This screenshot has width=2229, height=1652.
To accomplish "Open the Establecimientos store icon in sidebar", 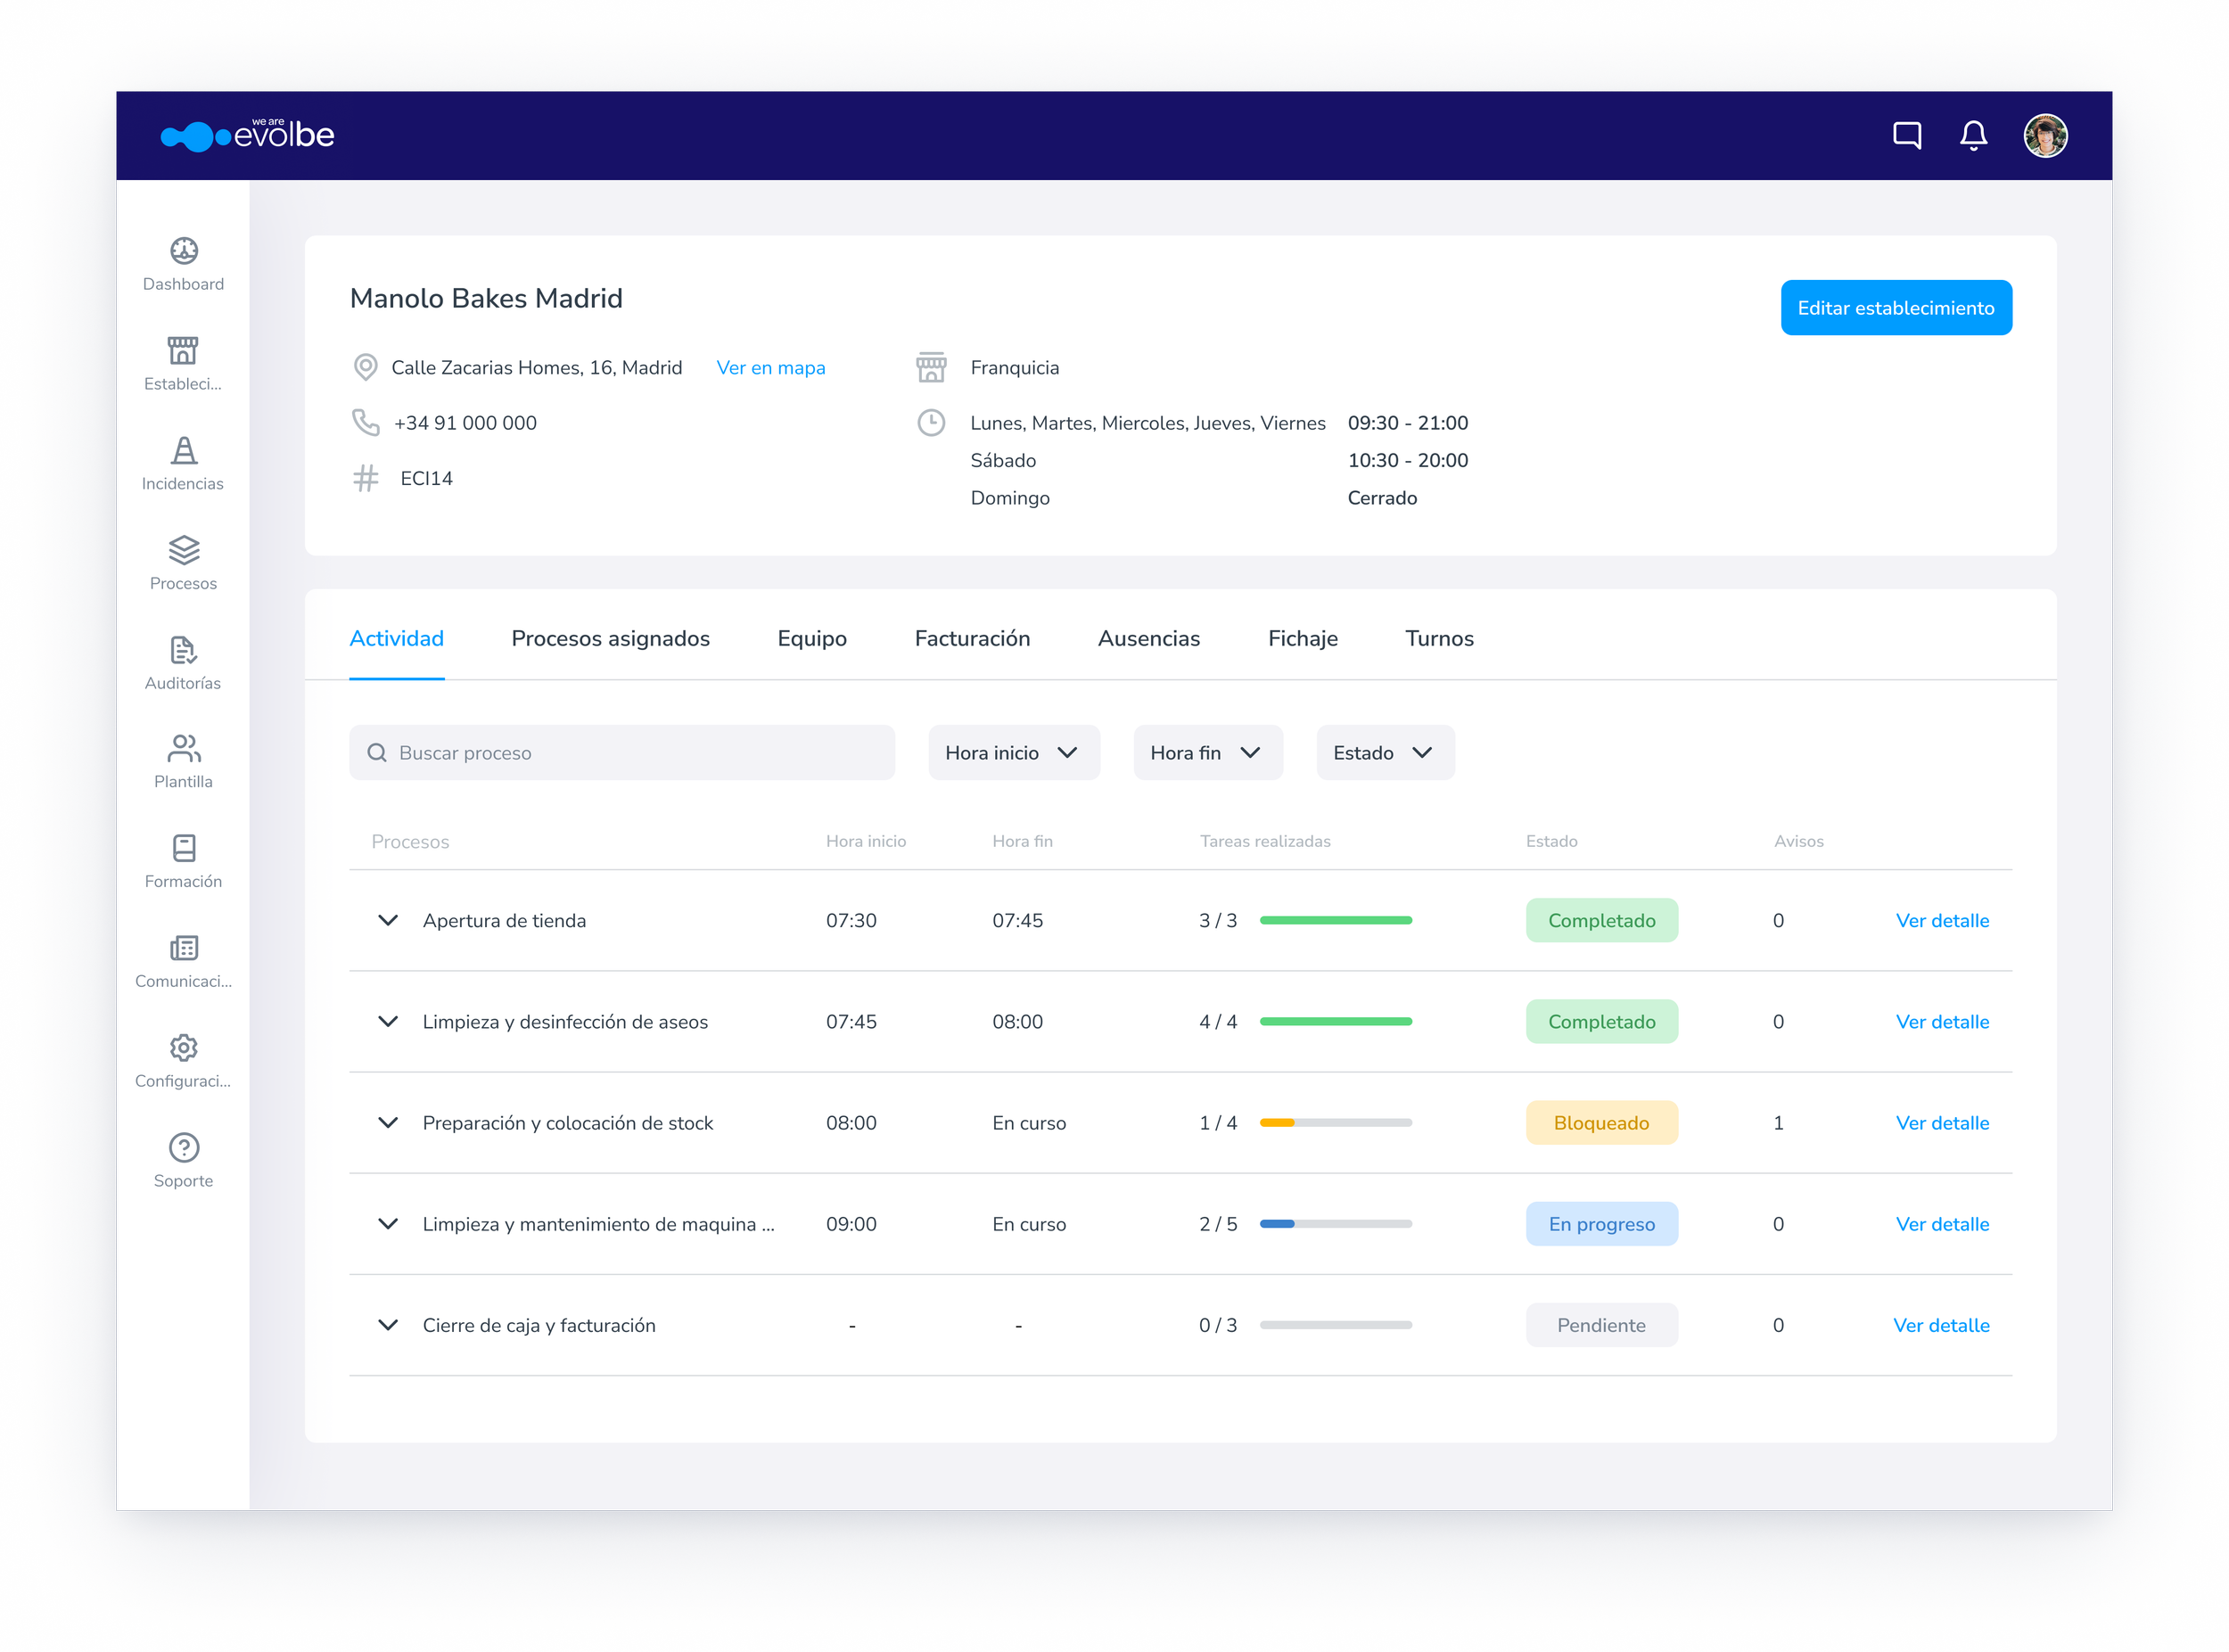I will [x=183, y=350].
